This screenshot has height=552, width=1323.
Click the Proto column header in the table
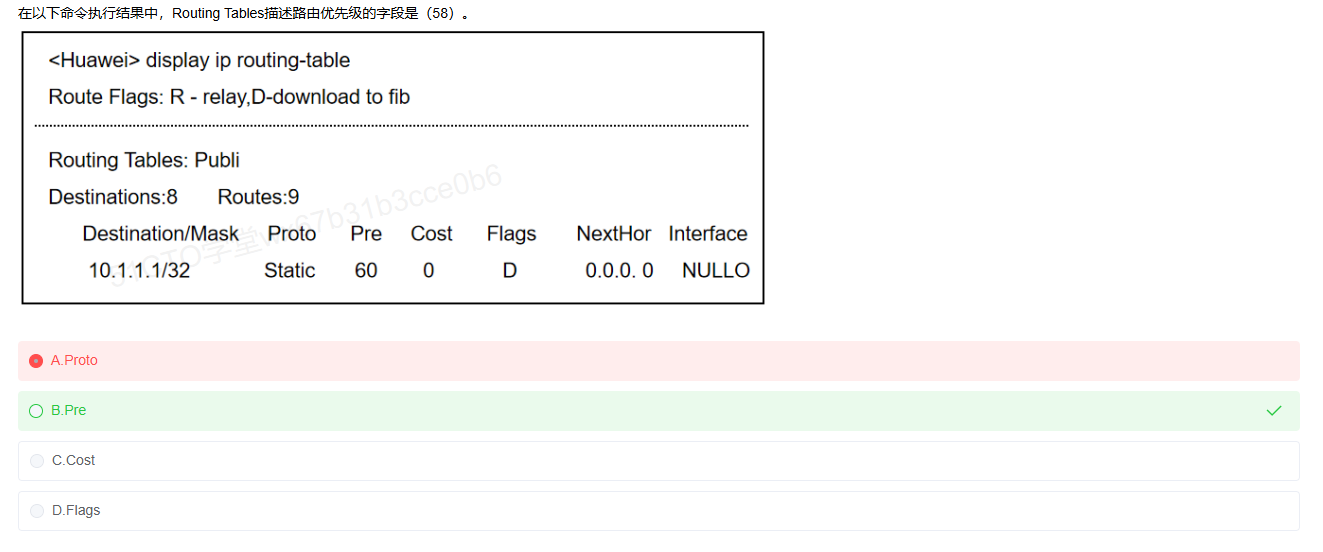tap(292, 234)
